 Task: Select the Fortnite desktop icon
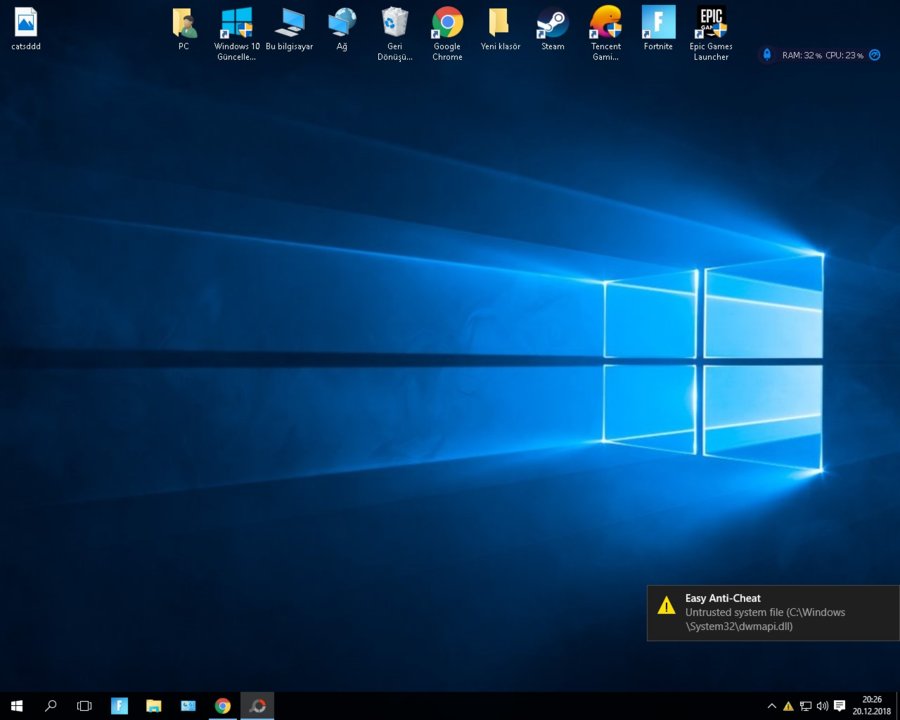click(658, 23)
